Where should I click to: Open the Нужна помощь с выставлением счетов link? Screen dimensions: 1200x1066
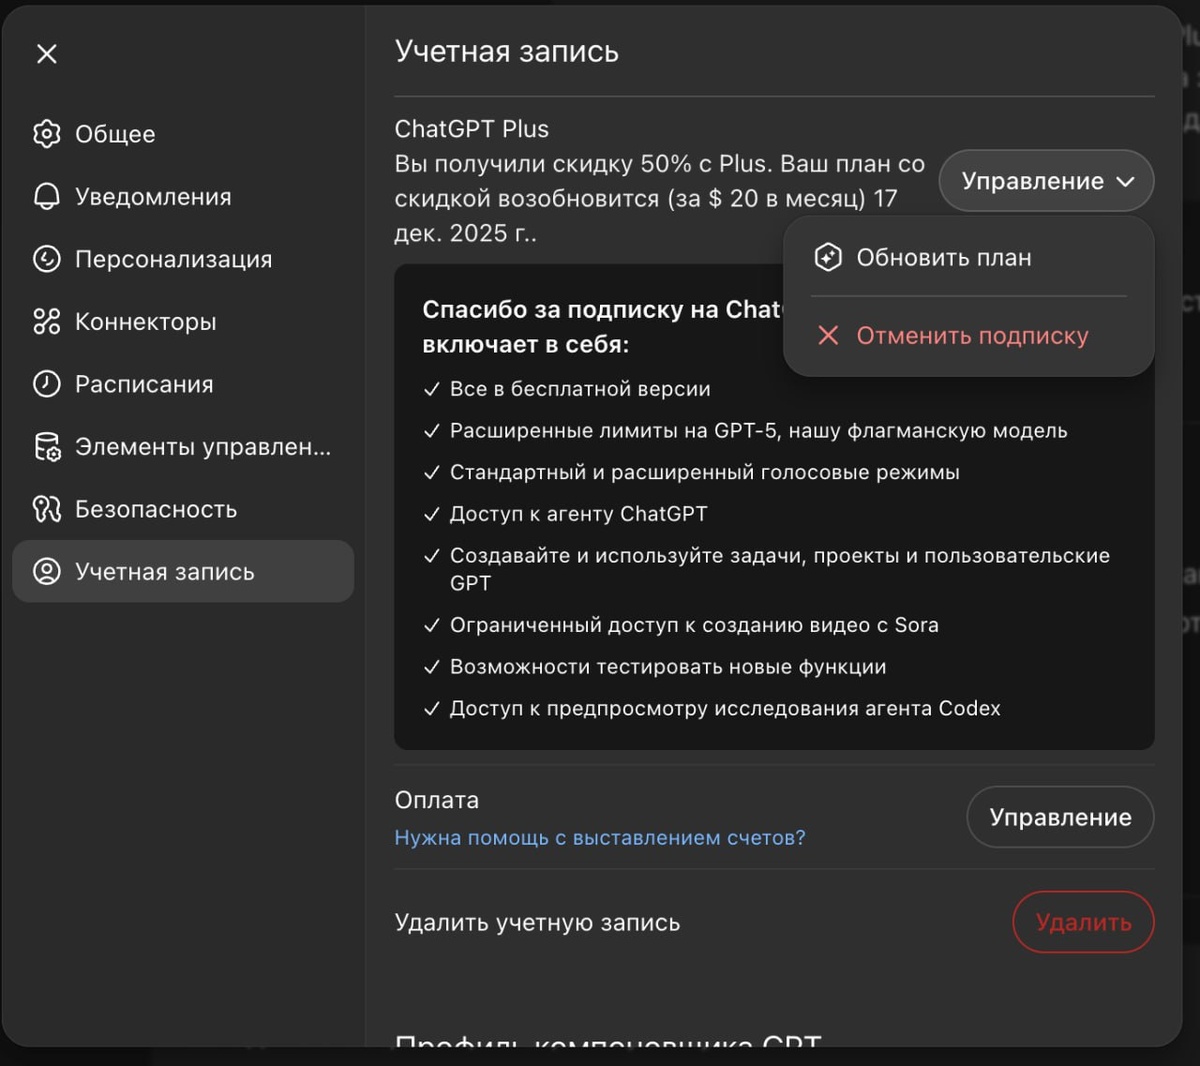[600, 838]
